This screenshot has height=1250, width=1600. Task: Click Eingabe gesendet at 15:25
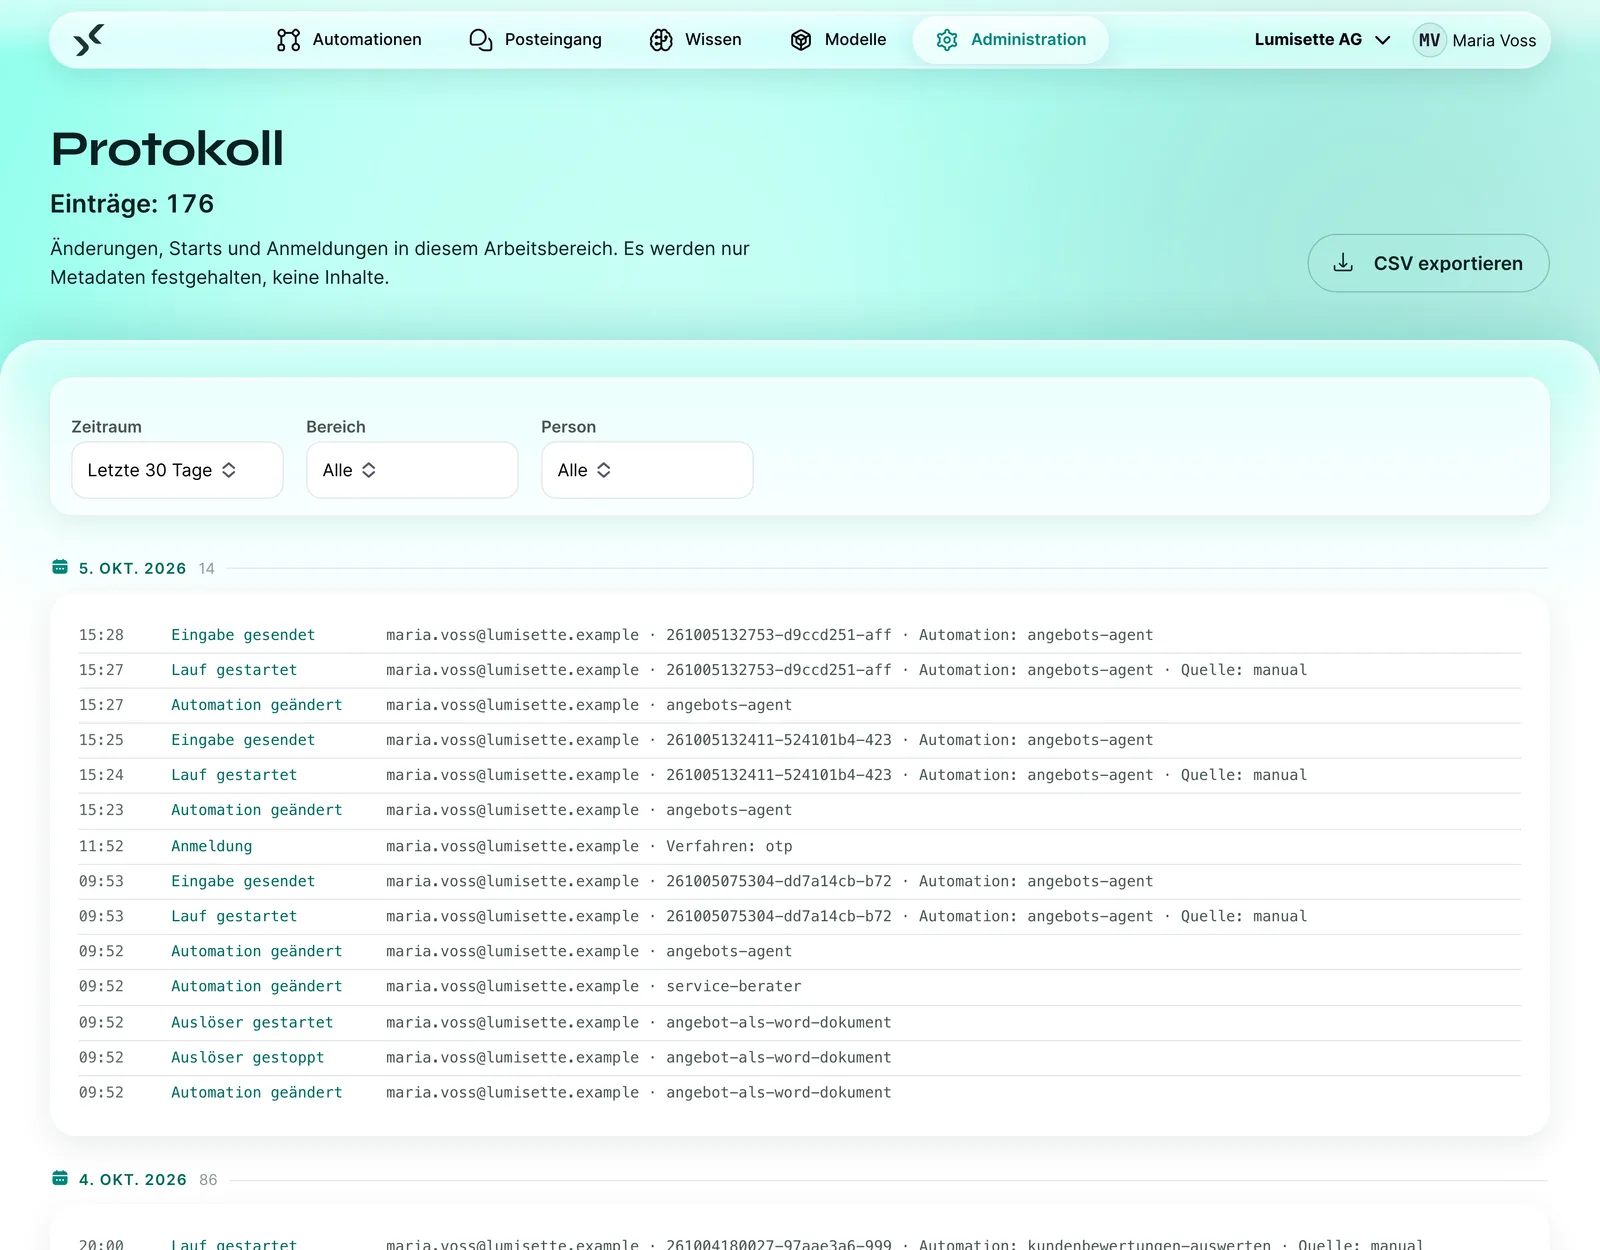[x=243, y=740]
